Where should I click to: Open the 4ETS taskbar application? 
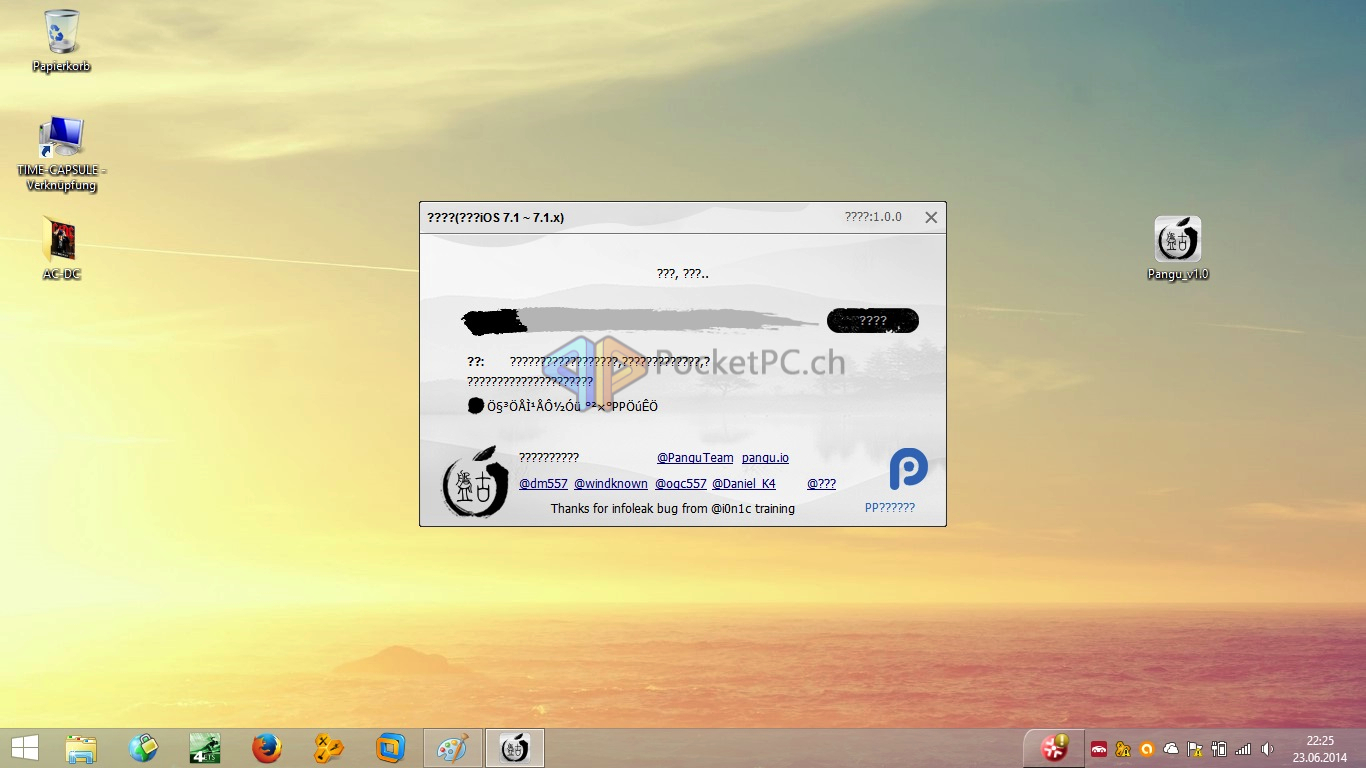click(205, 748)
